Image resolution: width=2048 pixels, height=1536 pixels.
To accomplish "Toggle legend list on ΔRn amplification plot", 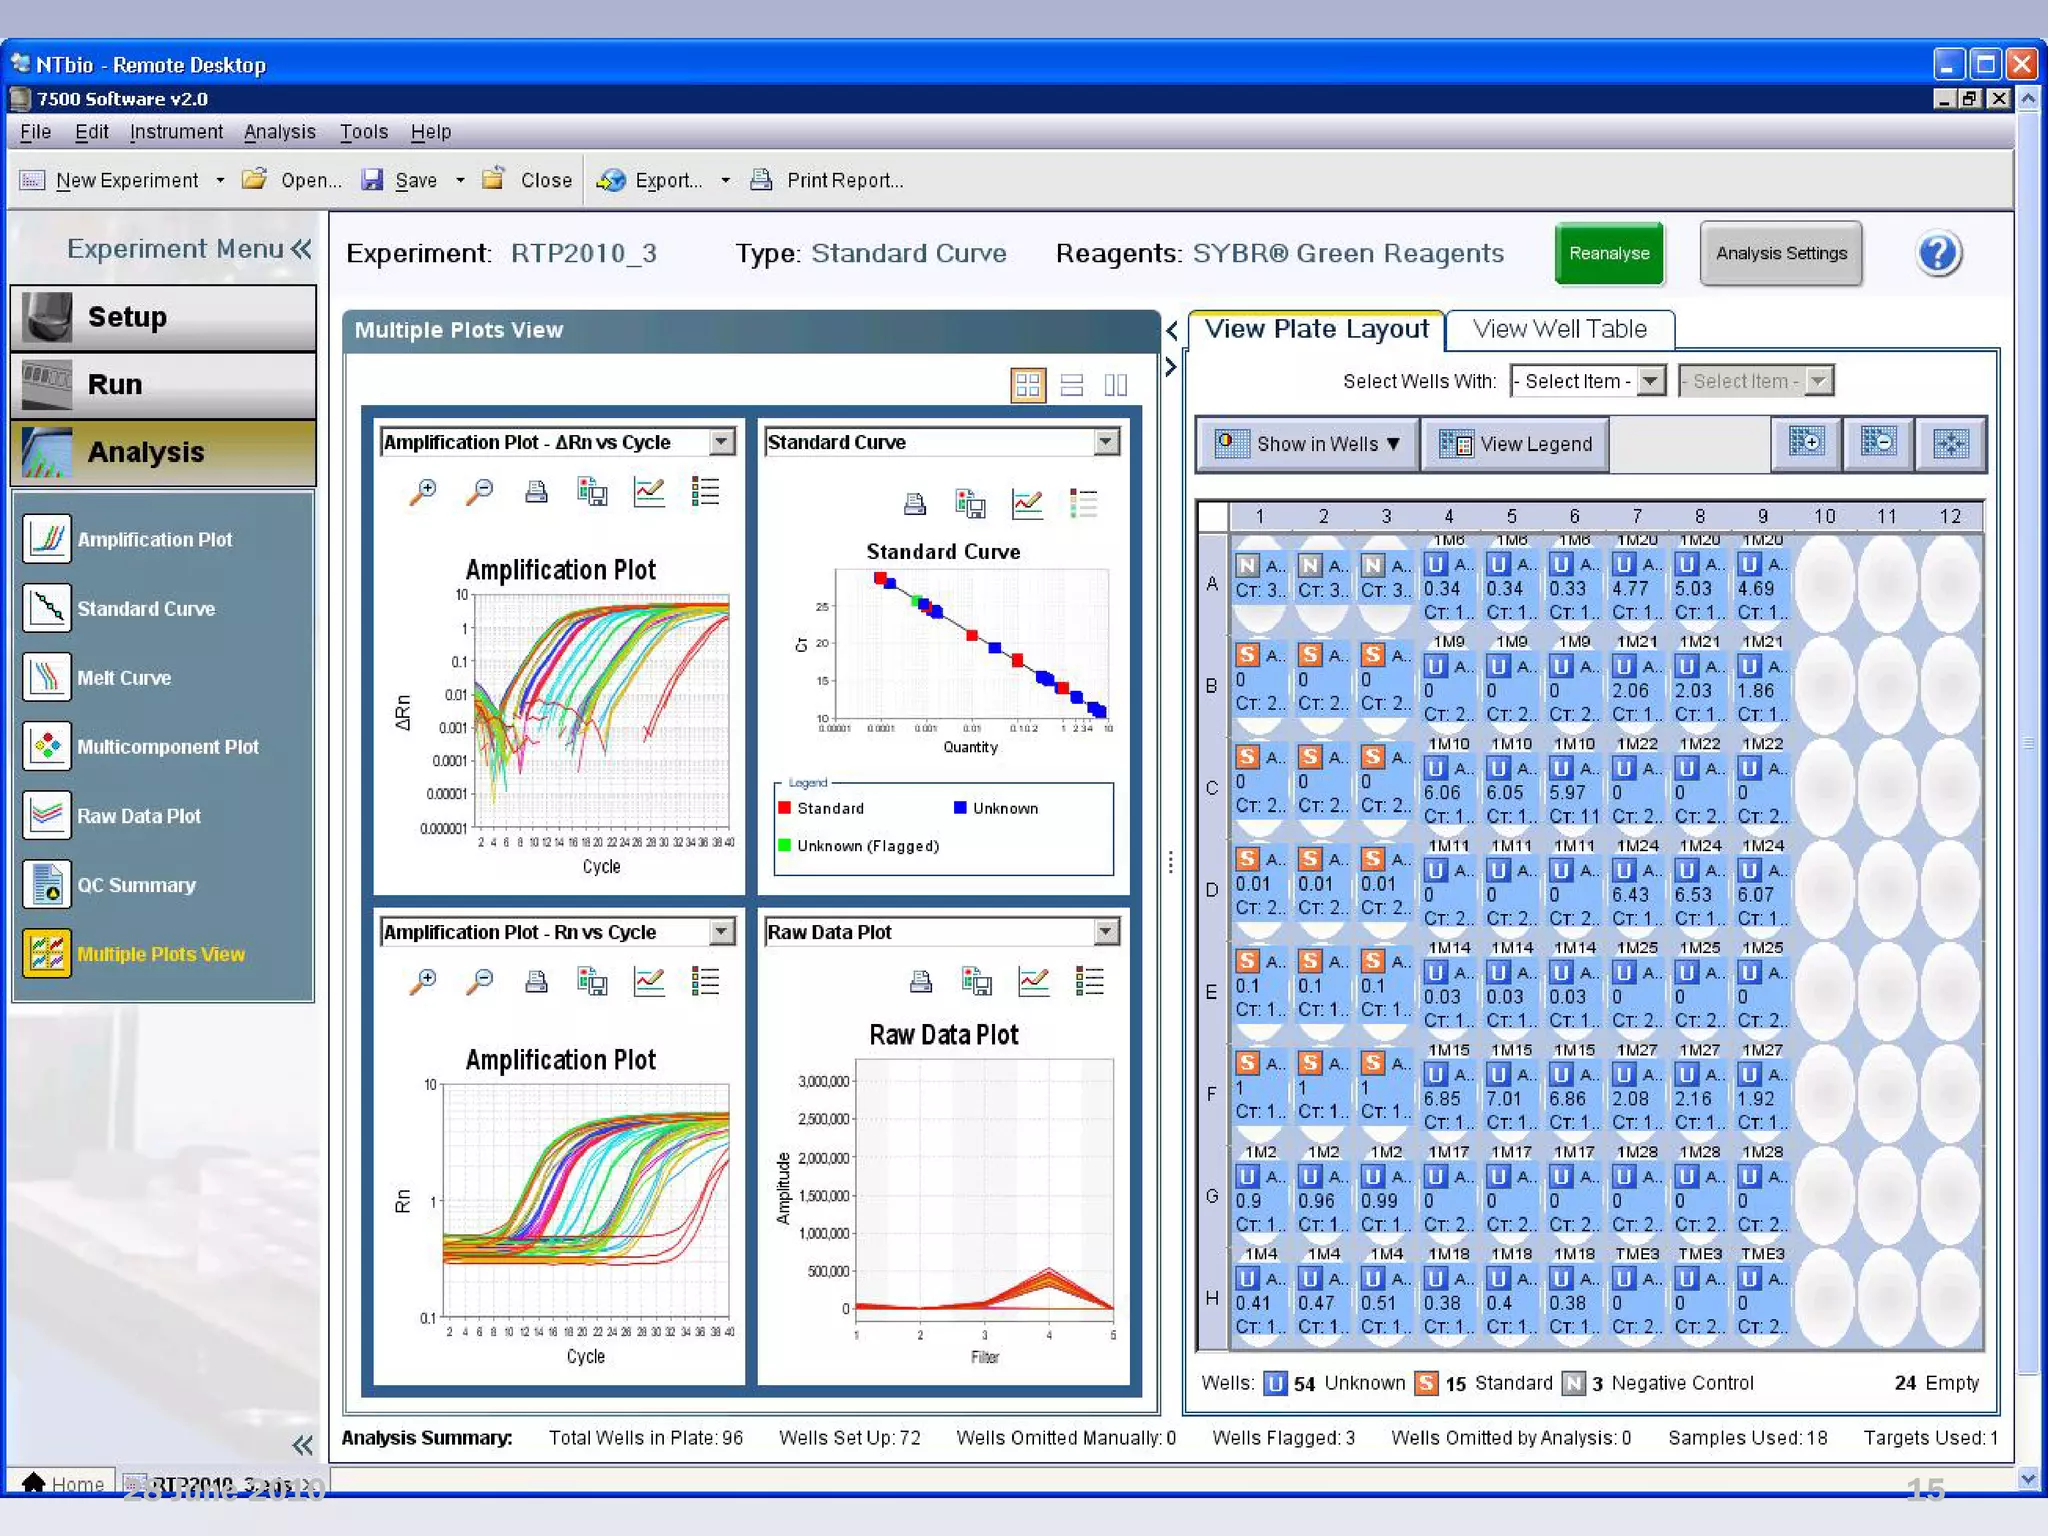I will (705, 491).
